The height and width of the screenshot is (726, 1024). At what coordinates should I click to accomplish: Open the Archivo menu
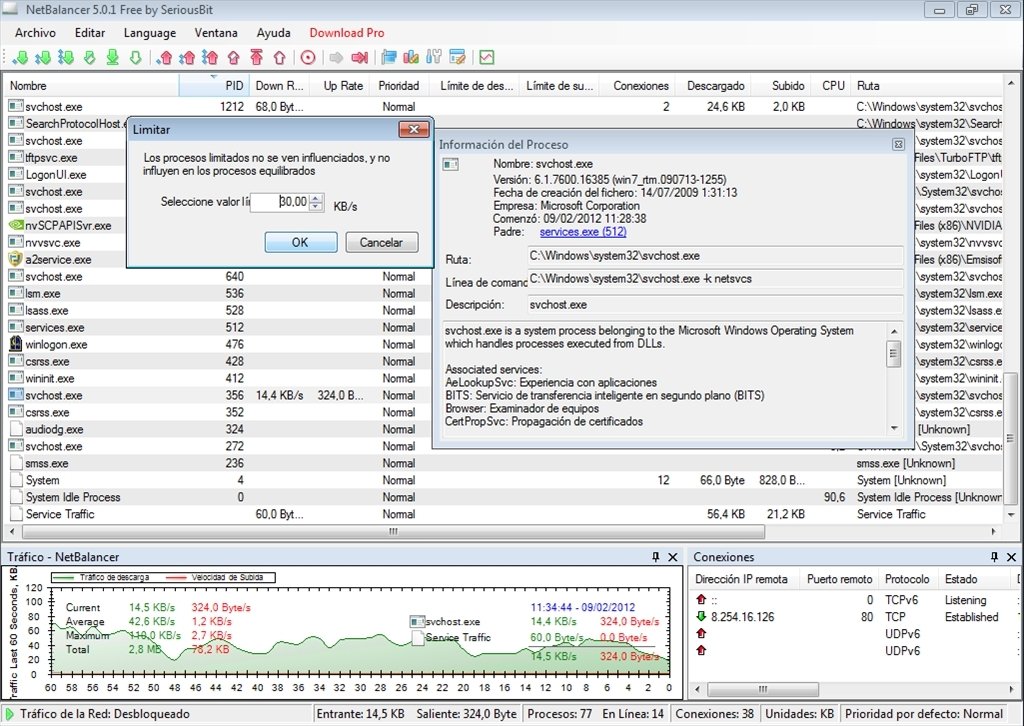point(35,33)
